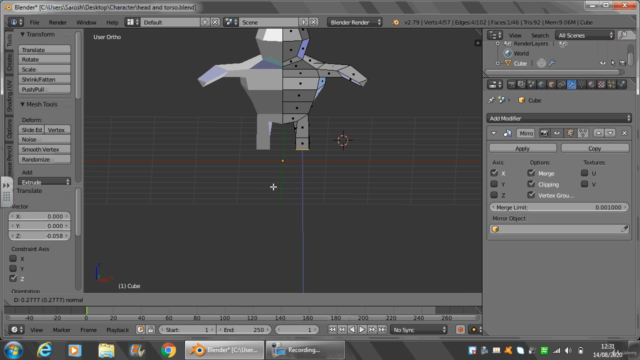Screen dimensions: 640x360
Task: Click the record auto-keyframe button
Action: click(460, 329)
